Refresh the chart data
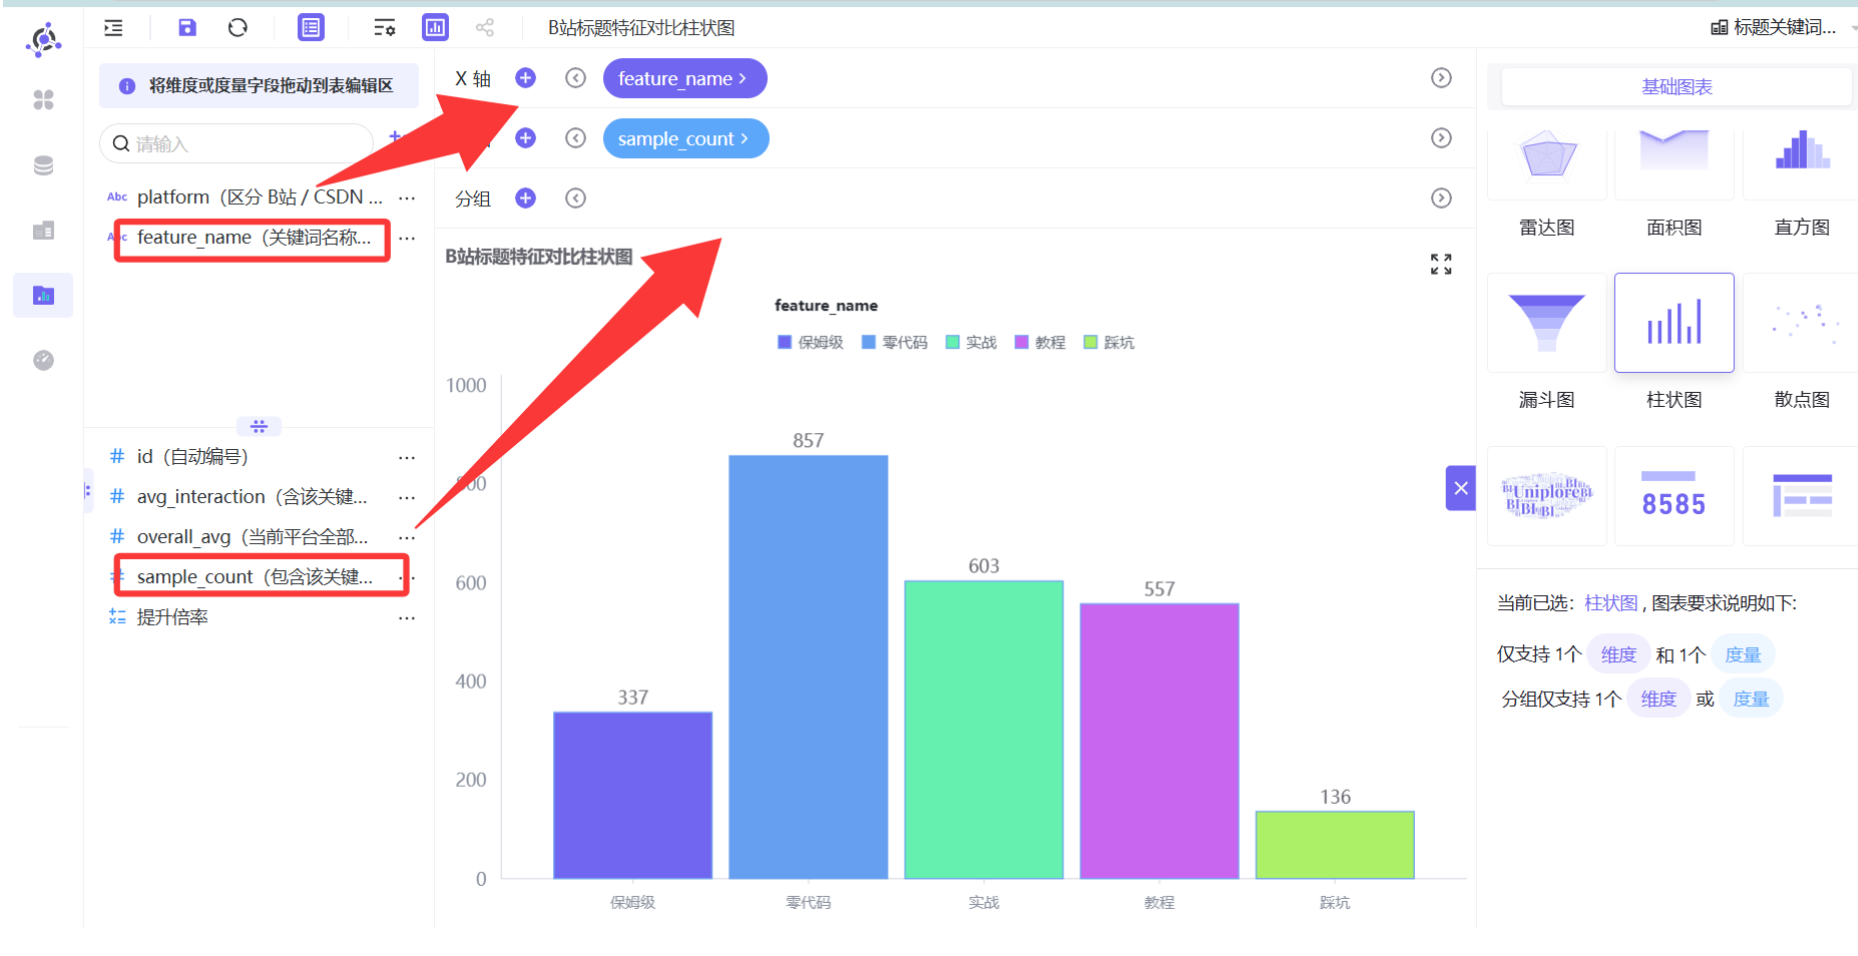This screenshot has height=956, width=1858. tap(237, 28)
